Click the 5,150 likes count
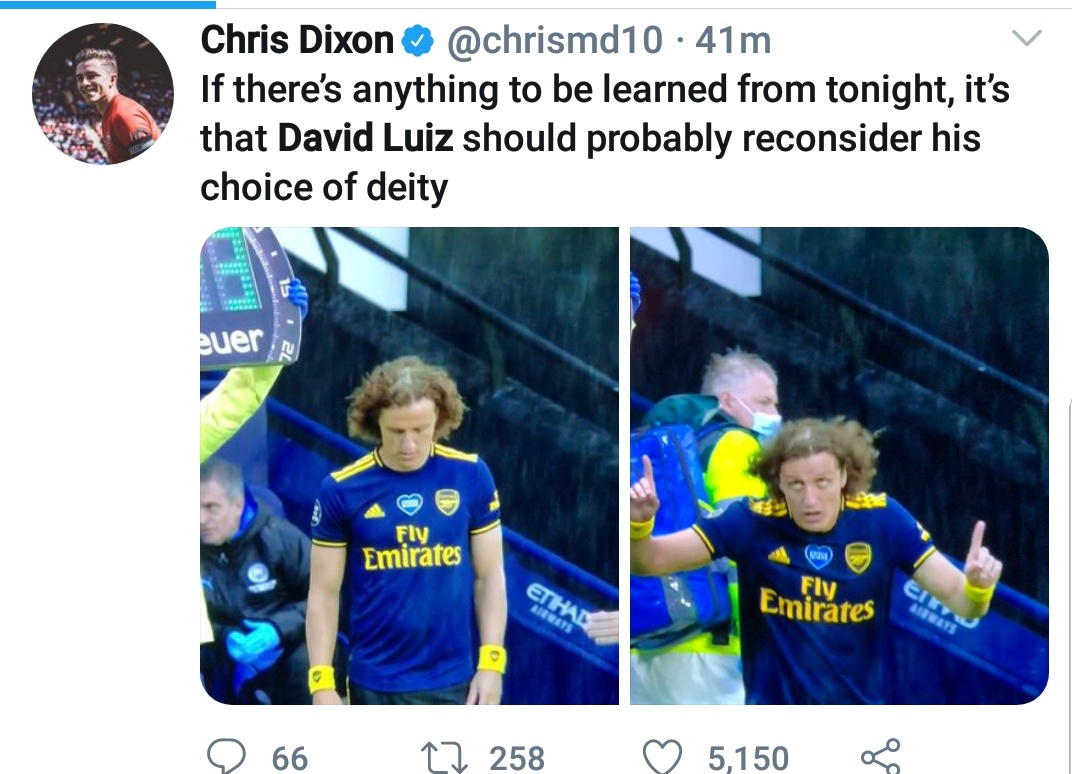Image resolution: width=1072 pixels, height=774 pixels. coord(748,758)
